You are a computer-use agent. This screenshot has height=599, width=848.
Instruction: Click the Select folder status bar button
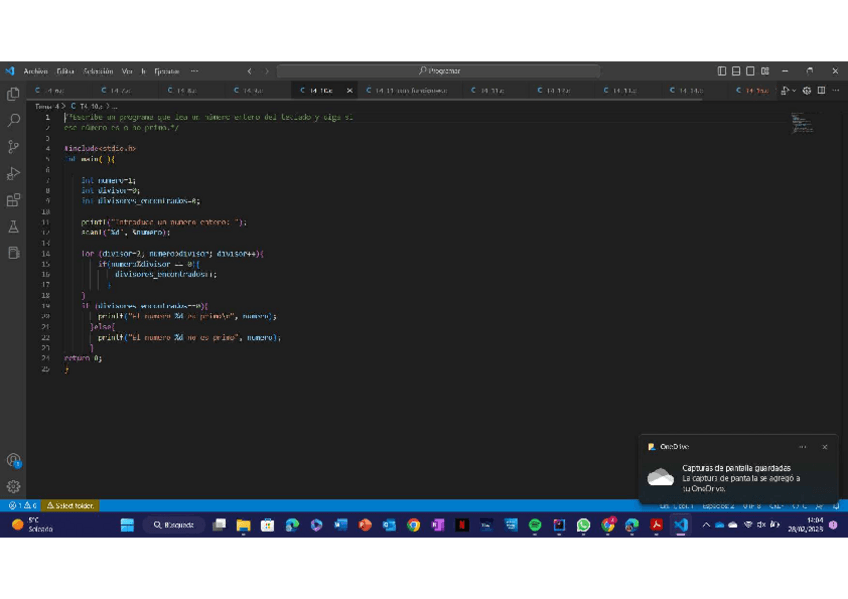pos(71,506)
